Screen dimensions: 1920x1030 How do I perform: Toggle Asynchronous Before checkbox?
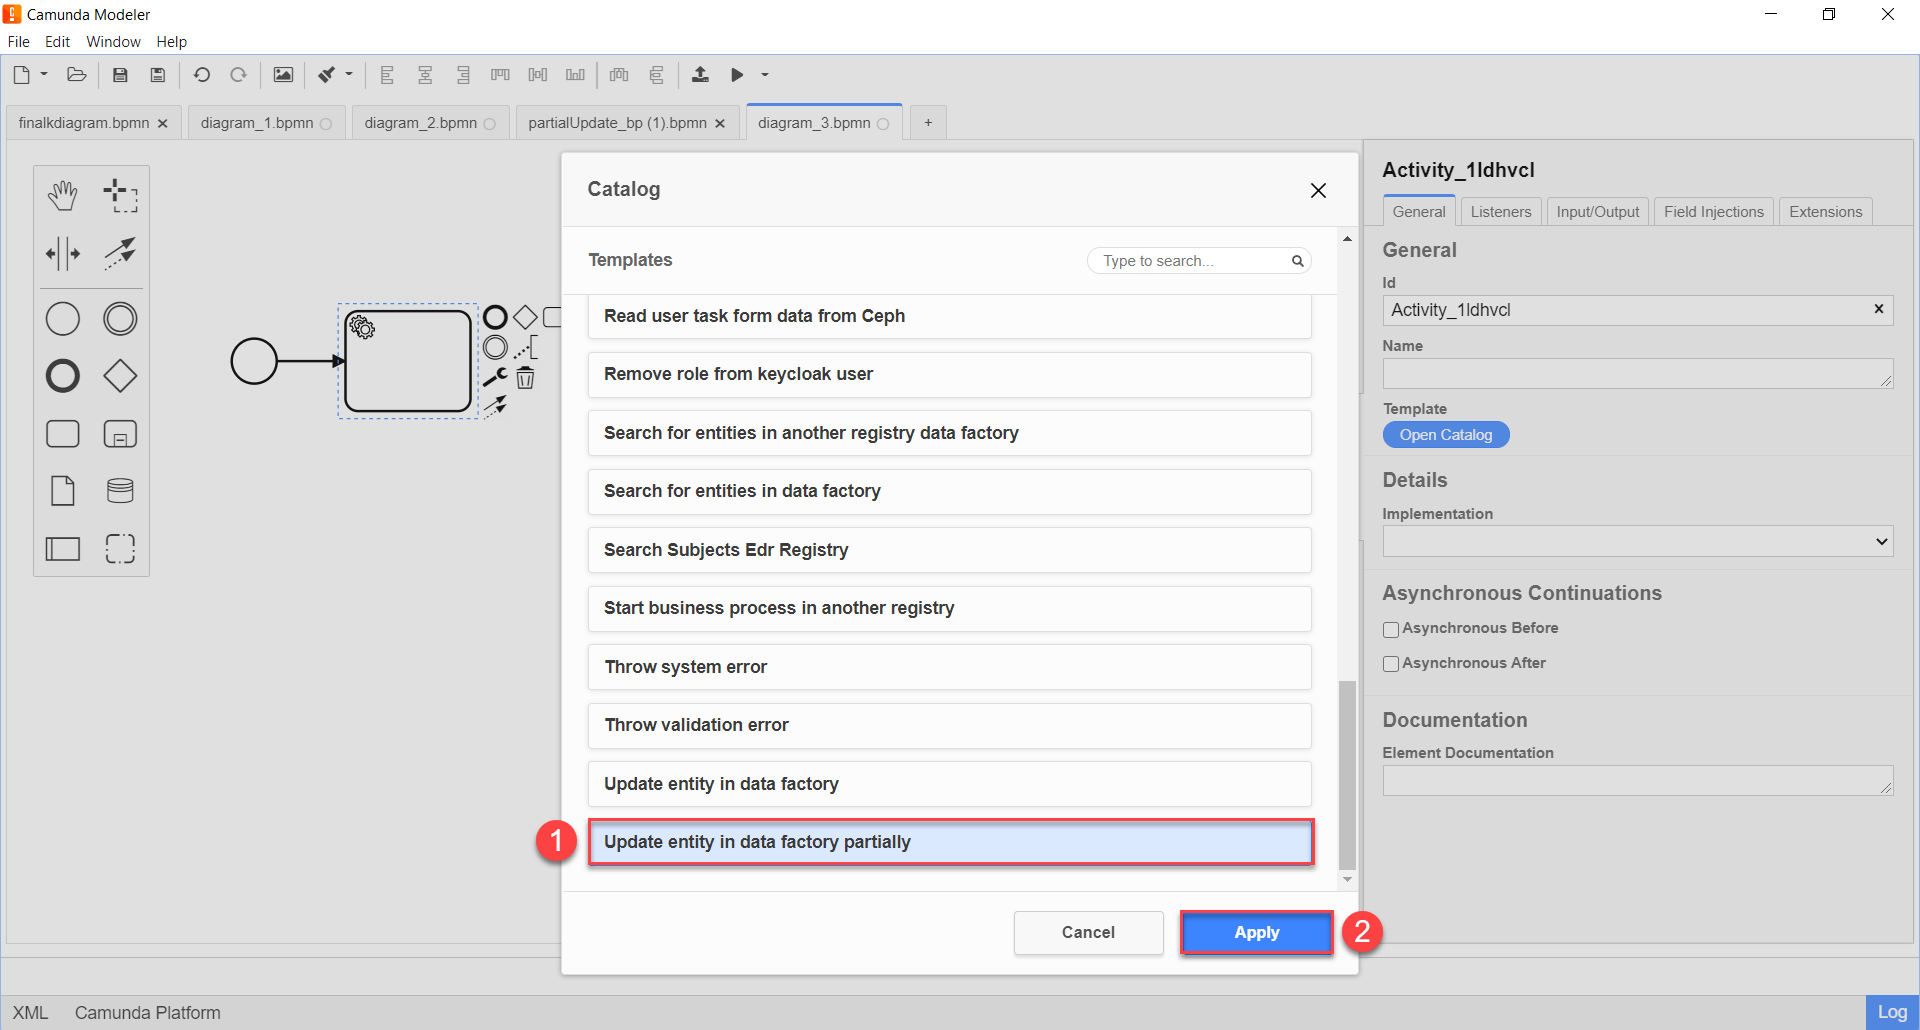1391,630
